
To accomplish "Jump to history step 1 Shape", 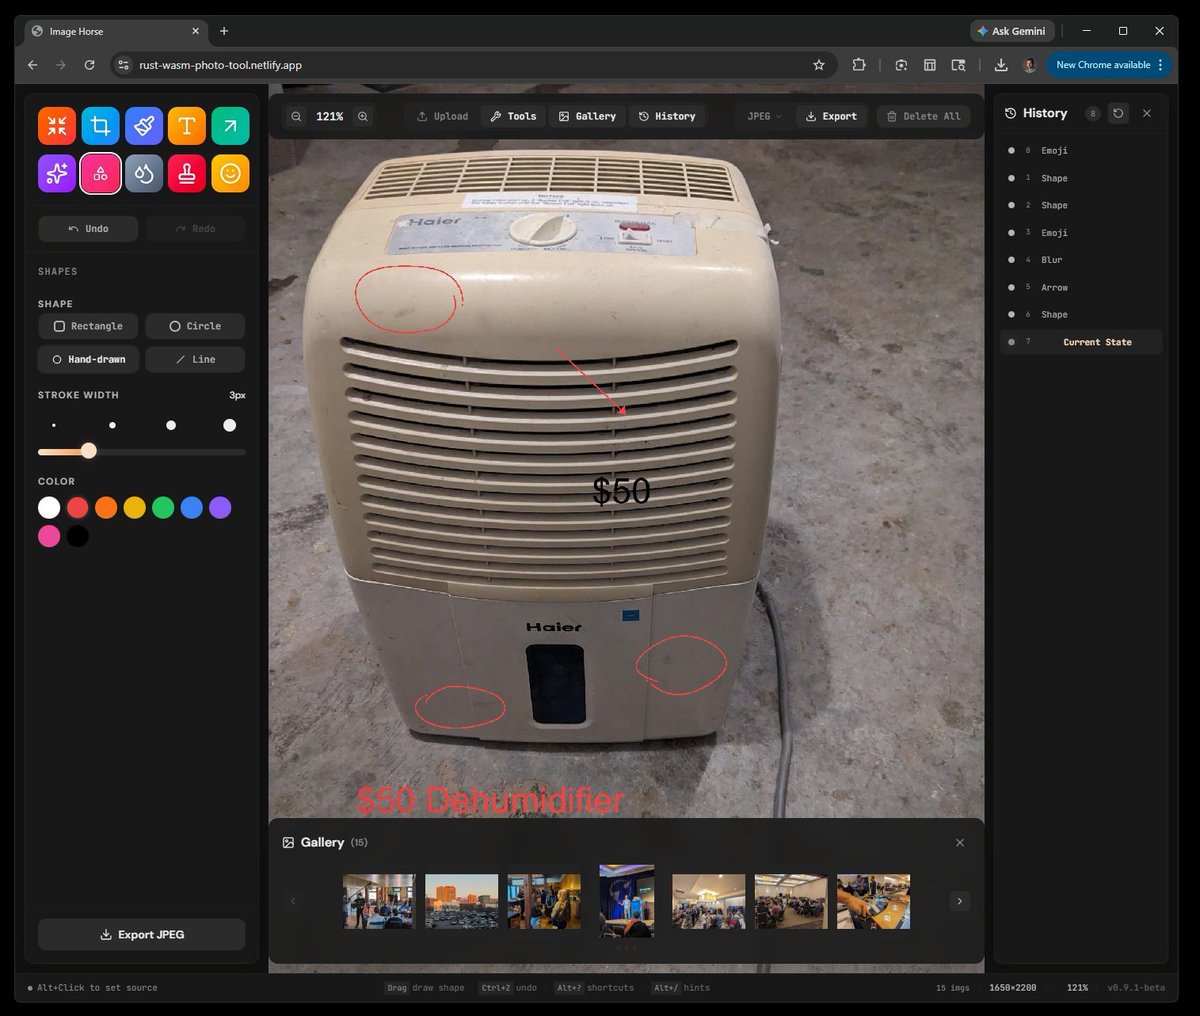I will 1081,178.
